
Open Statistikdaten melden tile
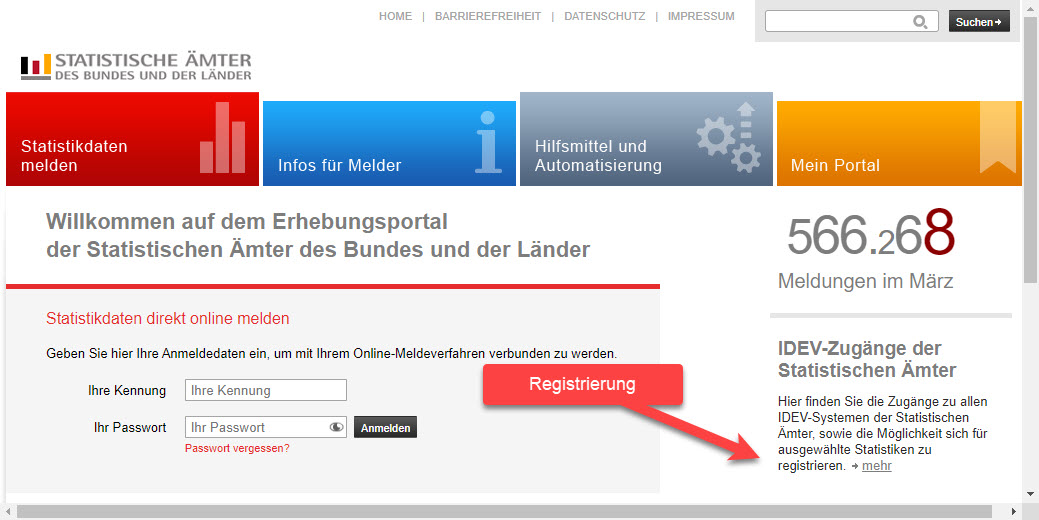click(x=133, y=139)
